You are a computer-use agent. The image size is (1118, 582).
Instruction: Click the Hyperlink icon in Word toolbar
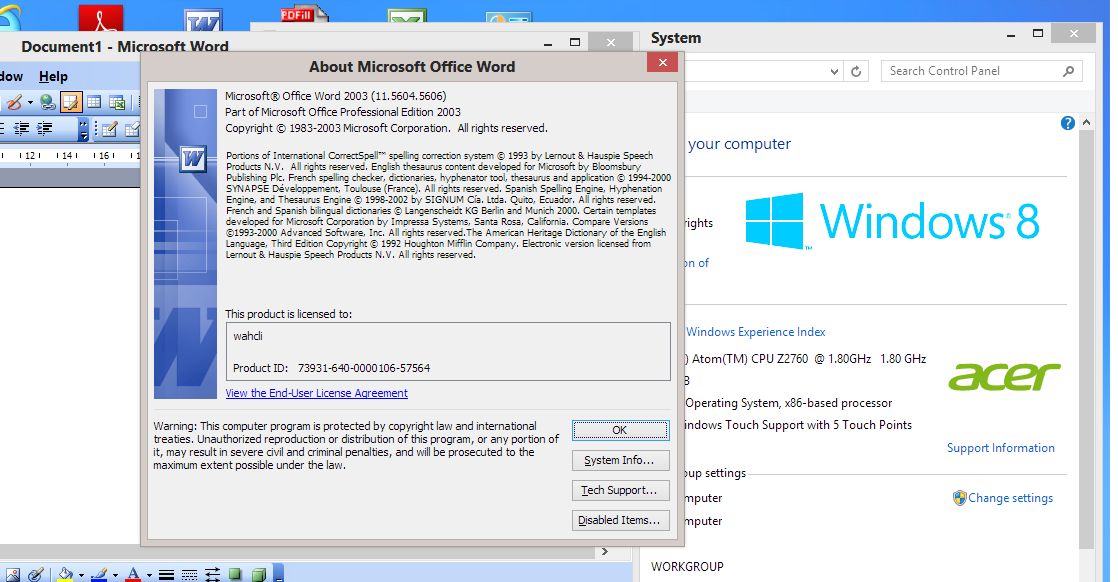point(48,103)
